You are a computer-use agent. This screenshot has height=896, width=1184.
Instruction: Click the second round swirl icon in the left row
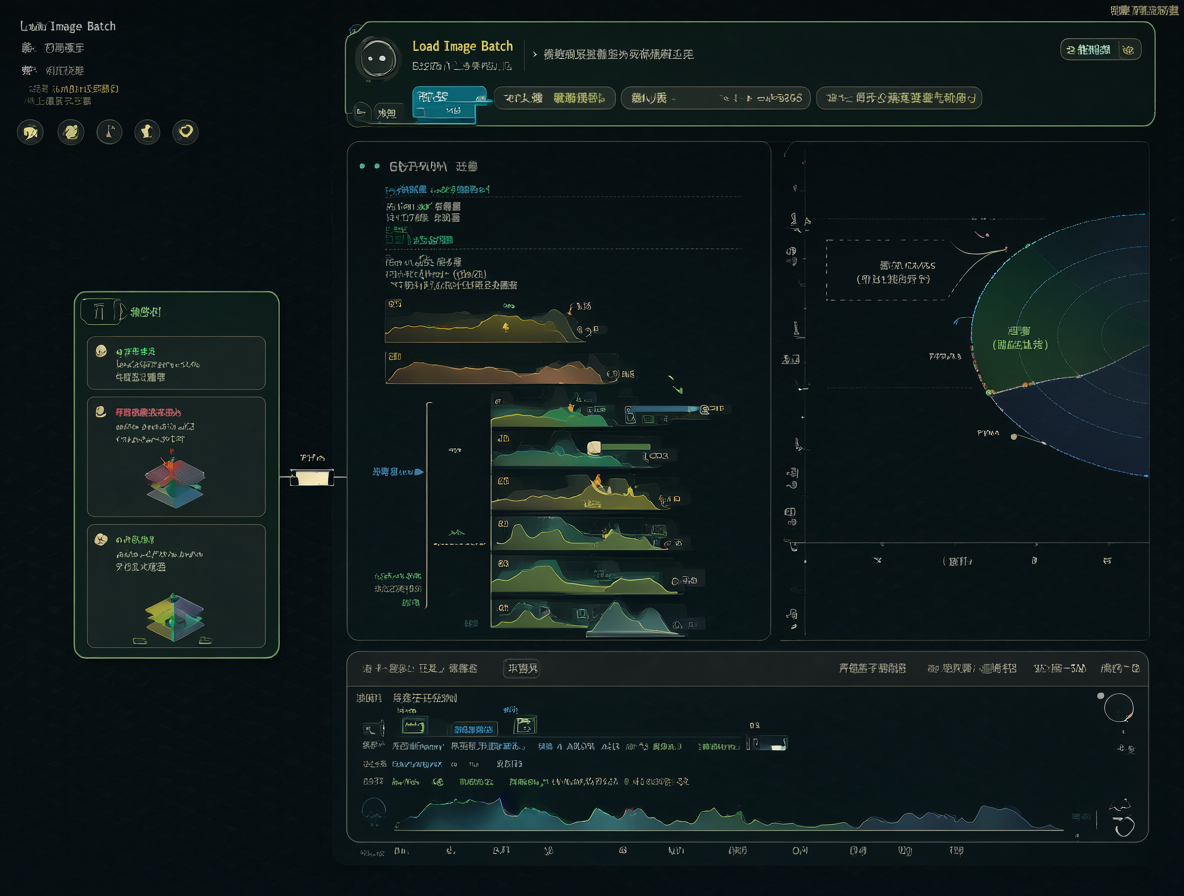71,132
